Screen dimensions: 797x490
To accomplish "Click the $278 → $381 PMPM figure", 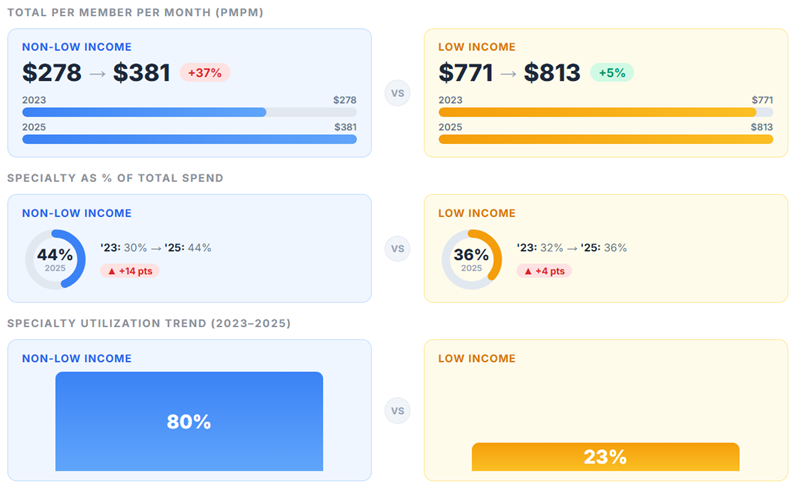I will (97, 72).
